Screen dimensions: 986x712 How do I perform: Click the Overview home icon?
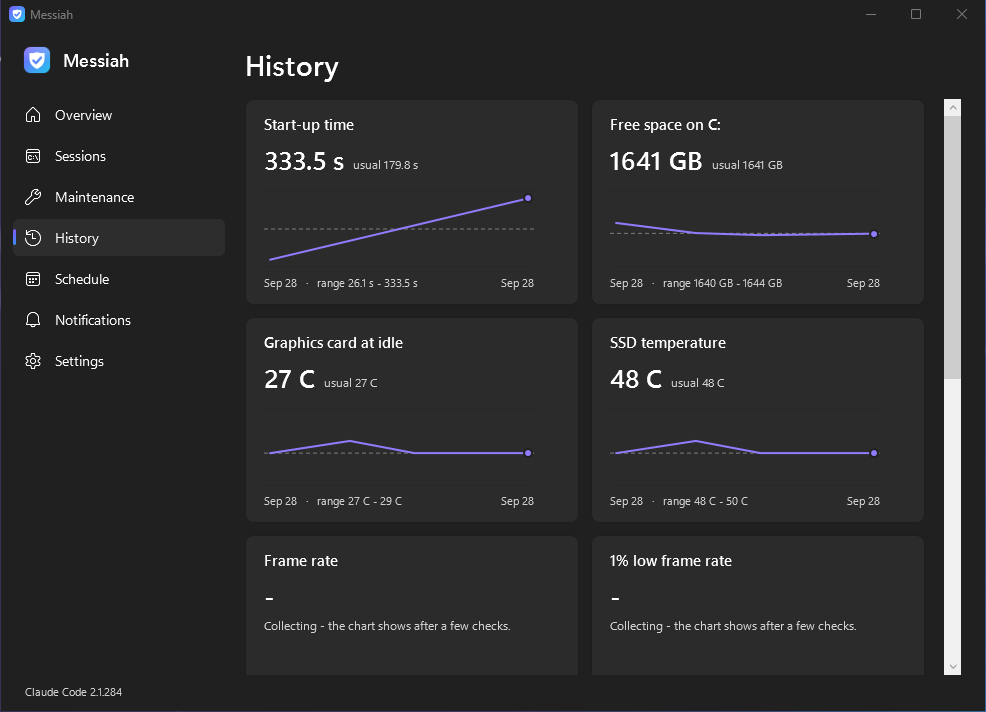click(x=33, y=115)
